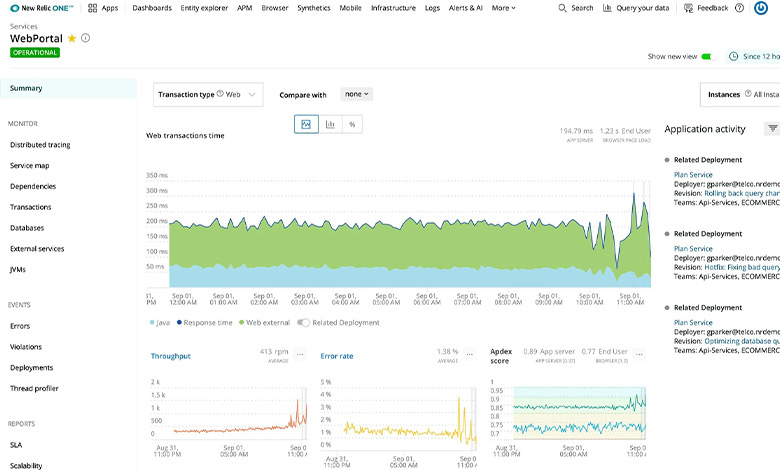Open Errors in the sidebar
Viewport: 780px width, 470px height.
[x=20, y=326]
